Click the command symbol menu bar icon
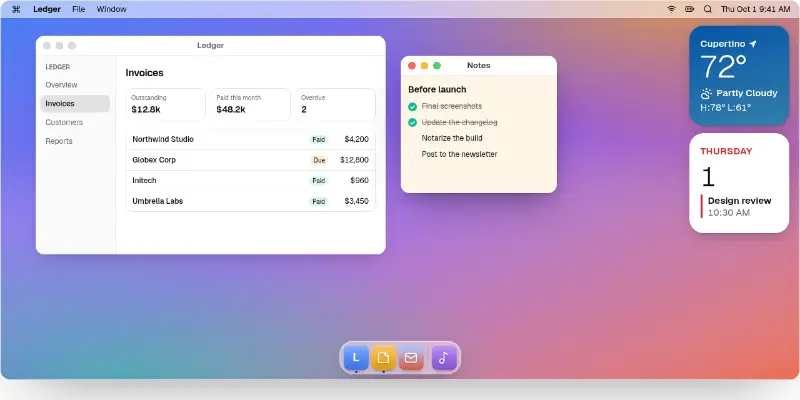The height and width of the screenshot is (400, 800). 16,9
